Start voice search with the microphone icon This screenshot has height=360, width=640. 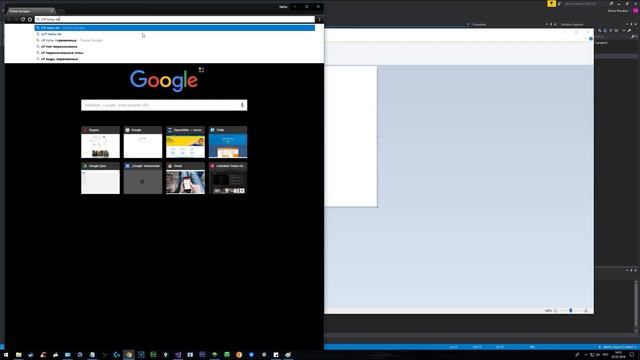[242, 105]
